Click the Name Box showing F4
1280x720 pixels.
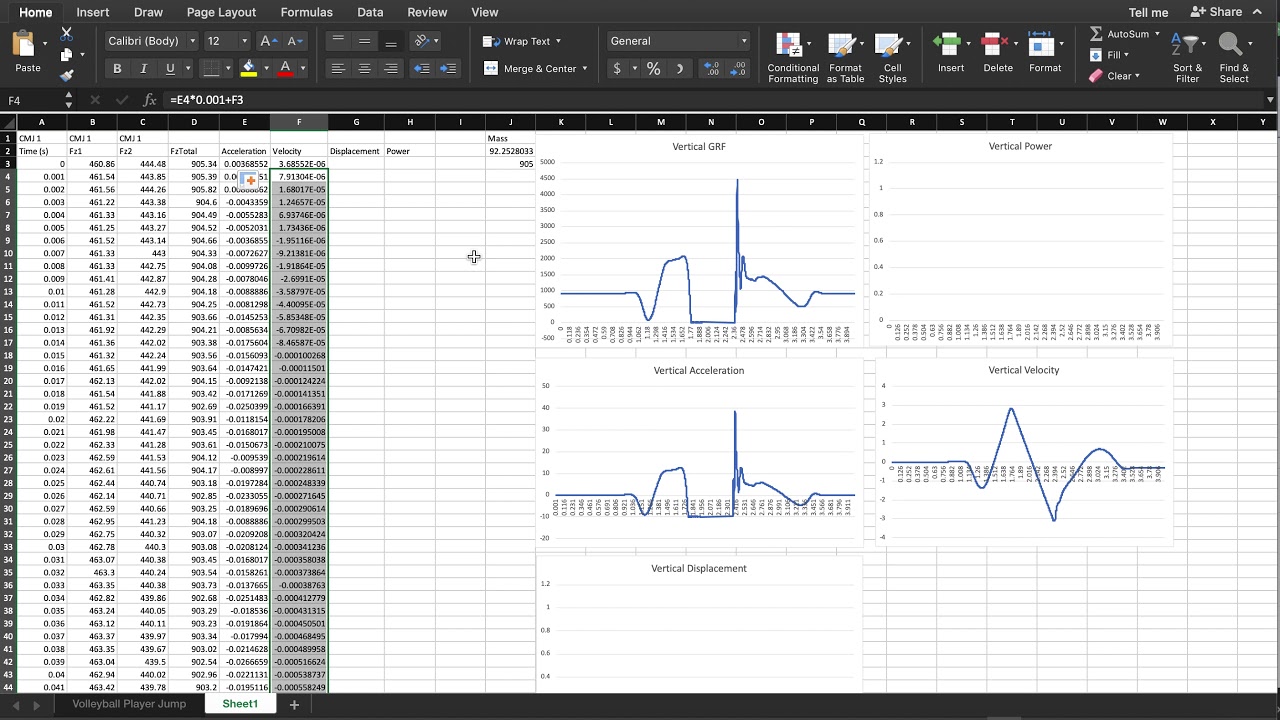(33, 100)
